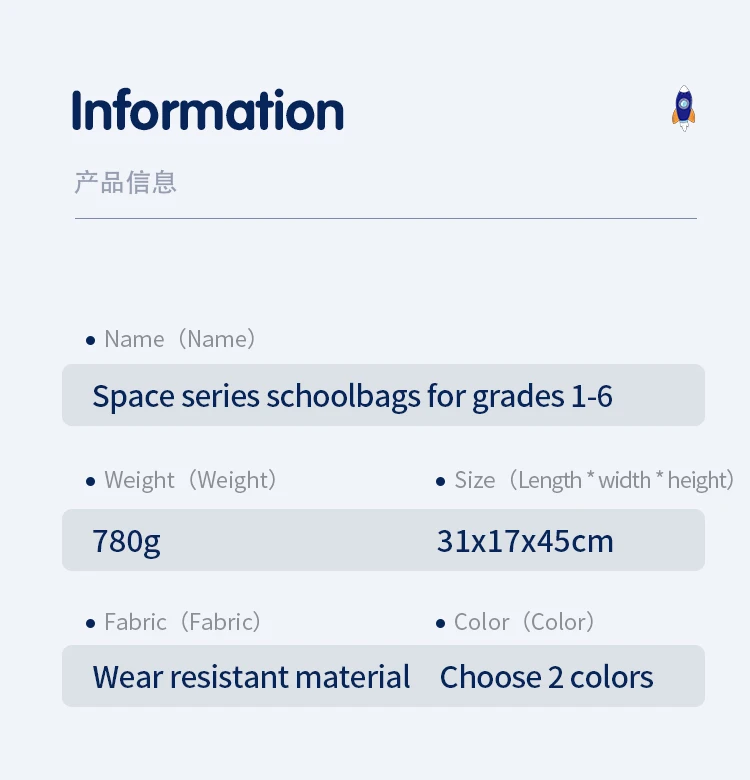
Task: Click the rocket icon in the header
Action: (x=683, y=108)
